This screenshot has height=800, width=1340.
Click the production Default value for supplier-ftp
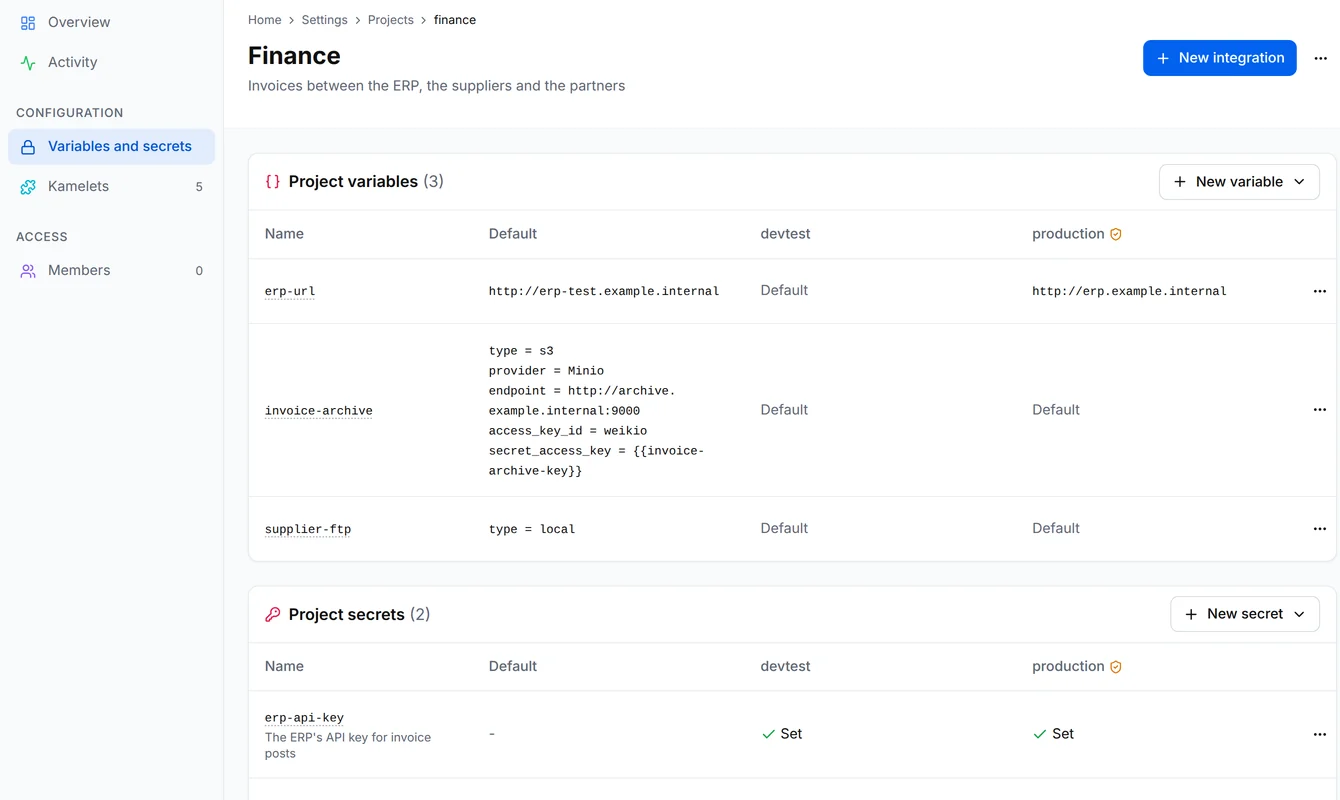coord(1056,528)
